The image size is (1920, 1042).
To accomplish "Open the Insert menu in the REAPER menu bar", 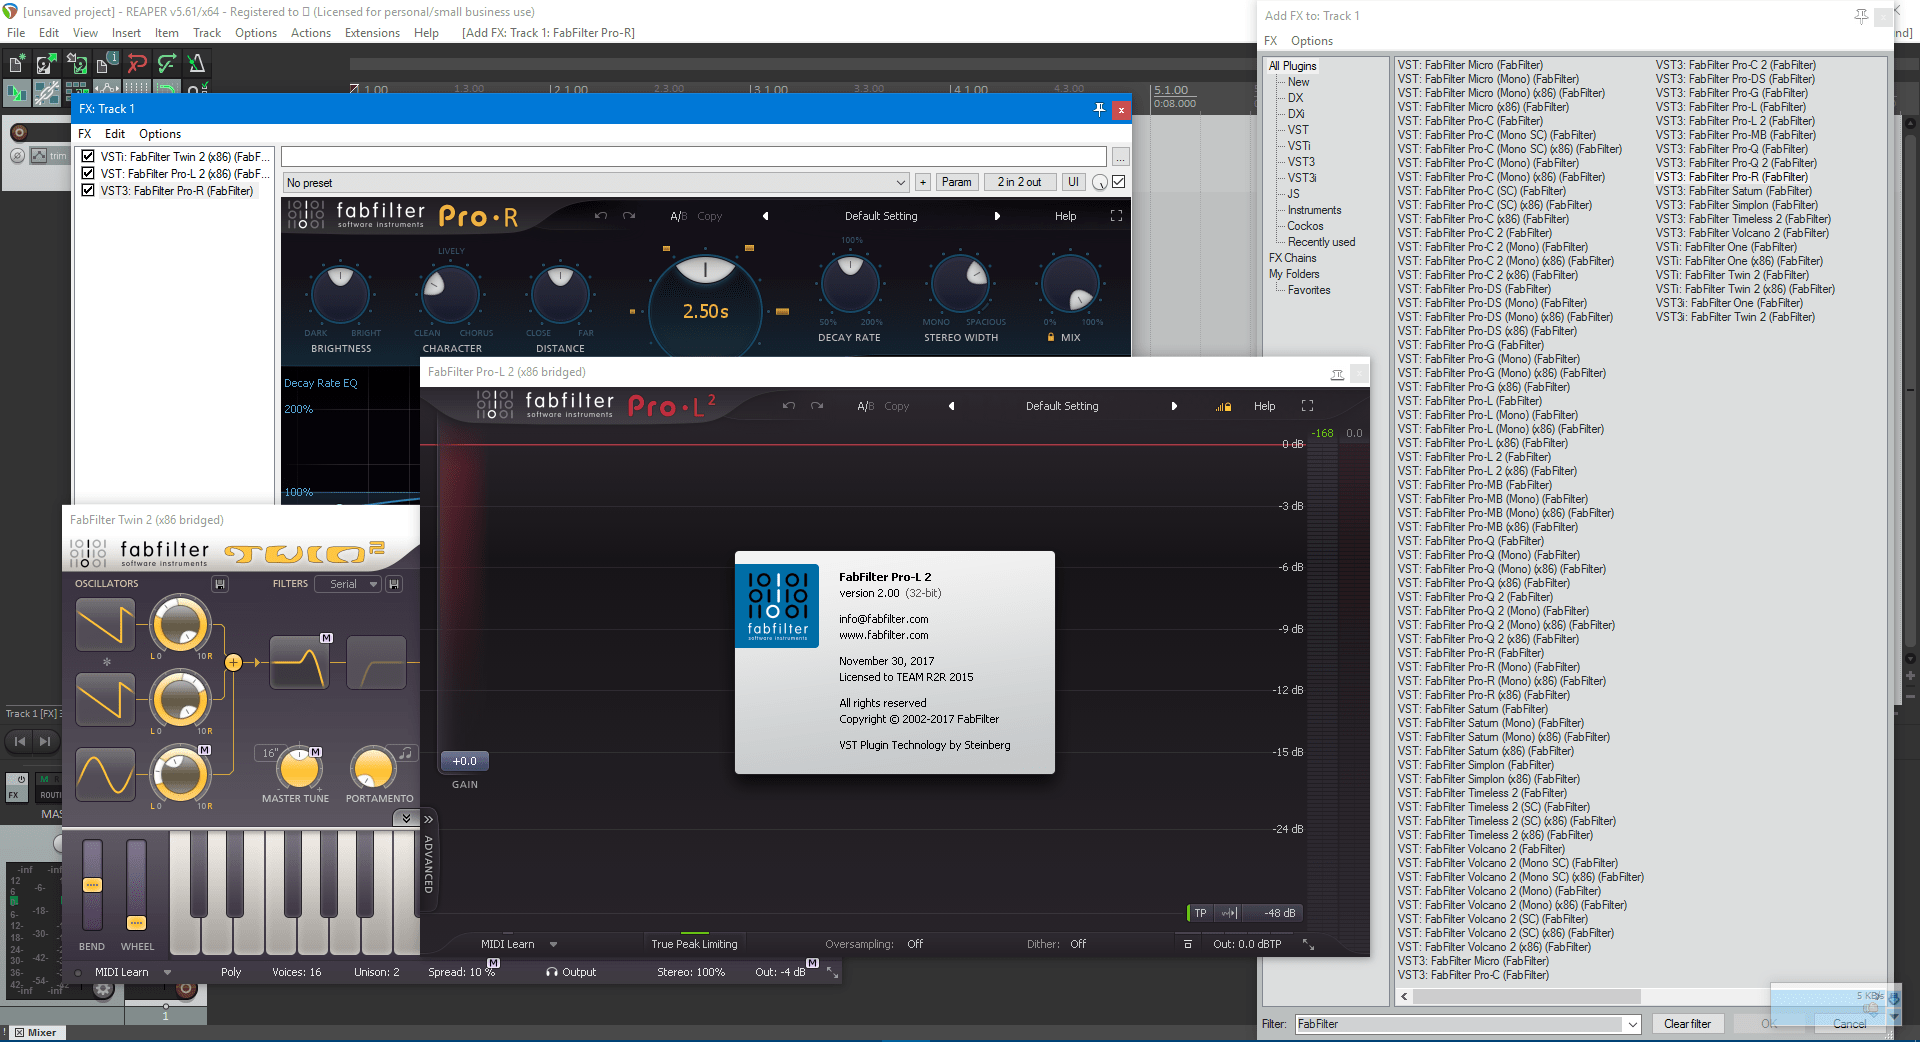I will (126, 33).
